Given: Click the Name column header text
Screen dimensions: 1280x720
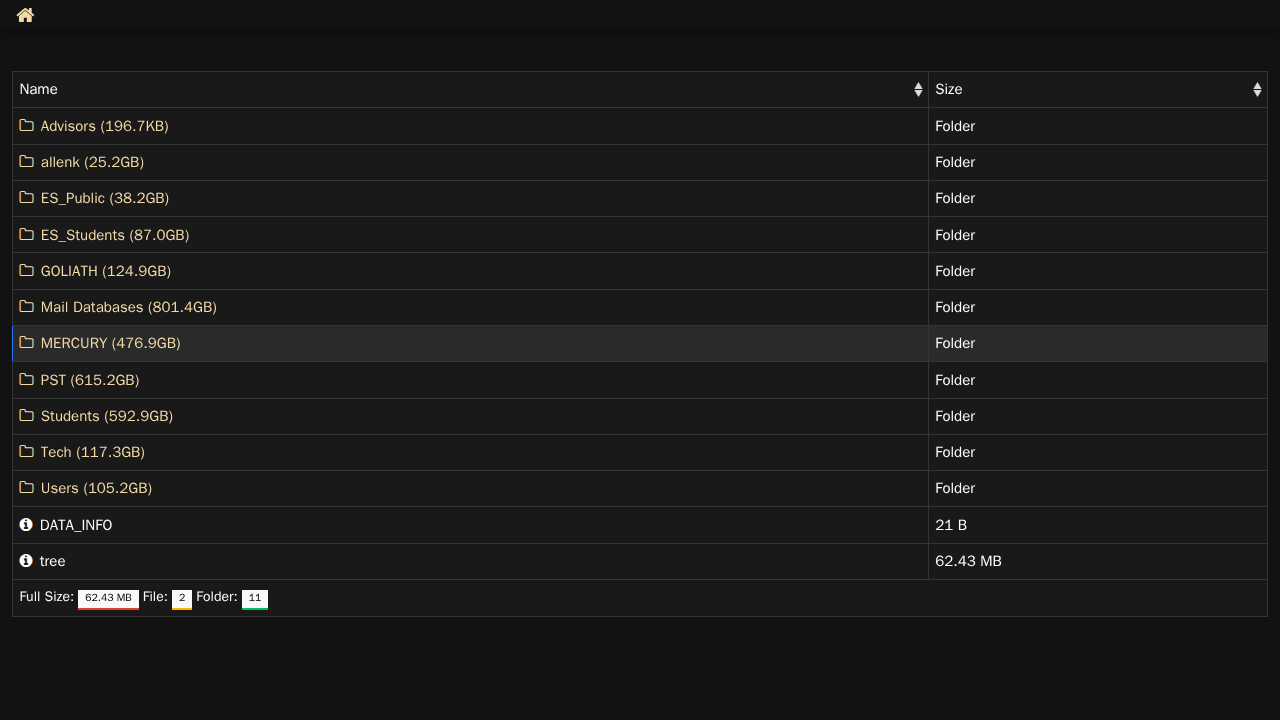Looking at the screenshot, I should pyautogui.click(x=39, y=89).
